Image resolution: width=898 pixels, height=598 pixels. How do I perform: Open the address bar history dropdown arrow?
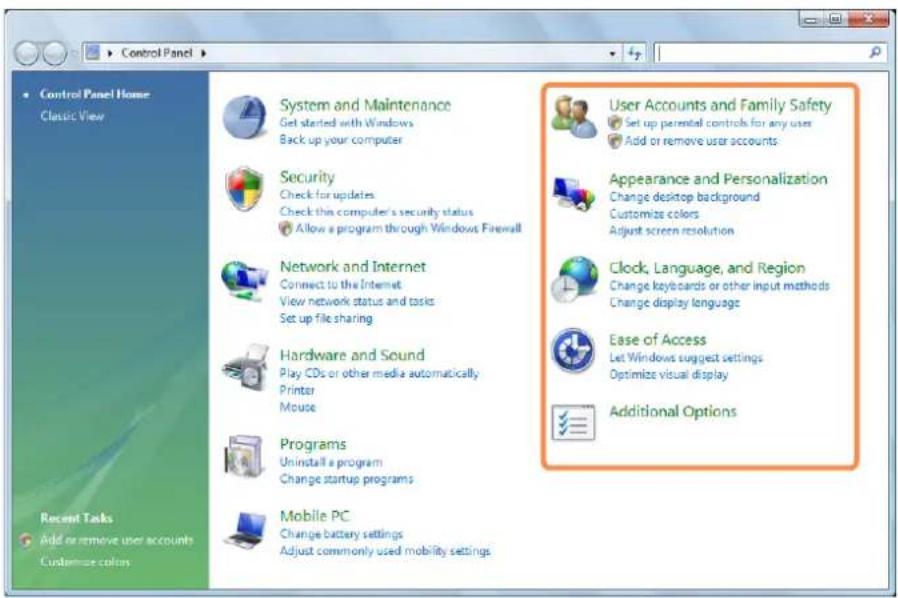612,53
